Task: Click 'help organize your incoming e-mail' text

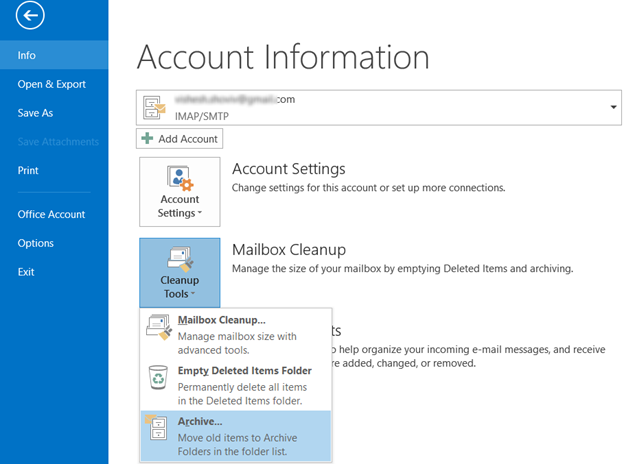Action: [469, 349]
